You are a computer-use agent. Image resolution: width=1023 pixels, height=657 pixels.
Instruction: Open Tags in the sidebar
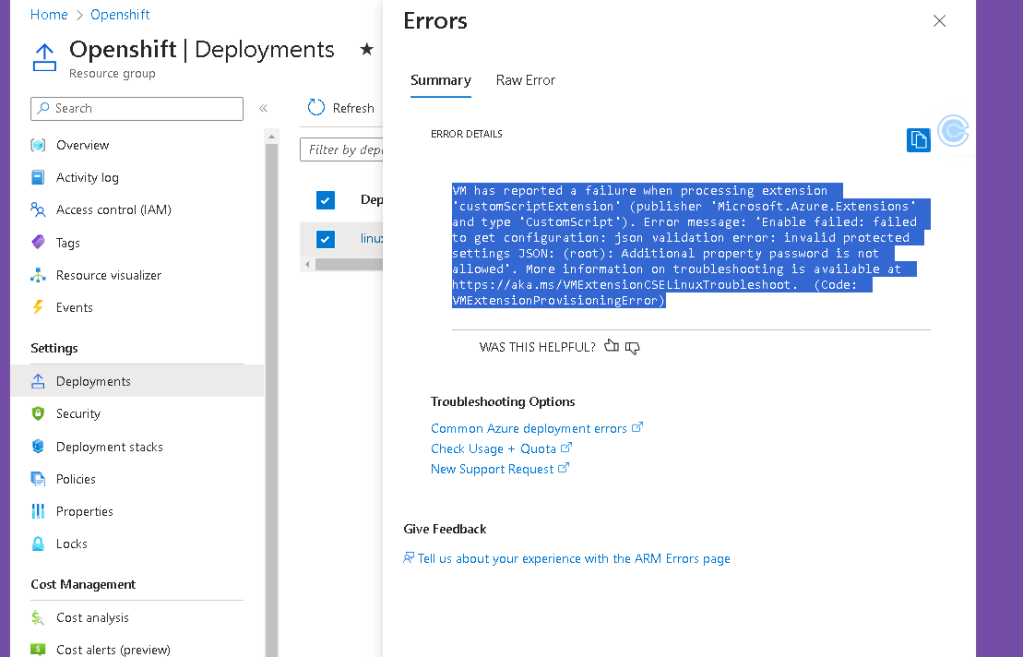tap(68, 243)
